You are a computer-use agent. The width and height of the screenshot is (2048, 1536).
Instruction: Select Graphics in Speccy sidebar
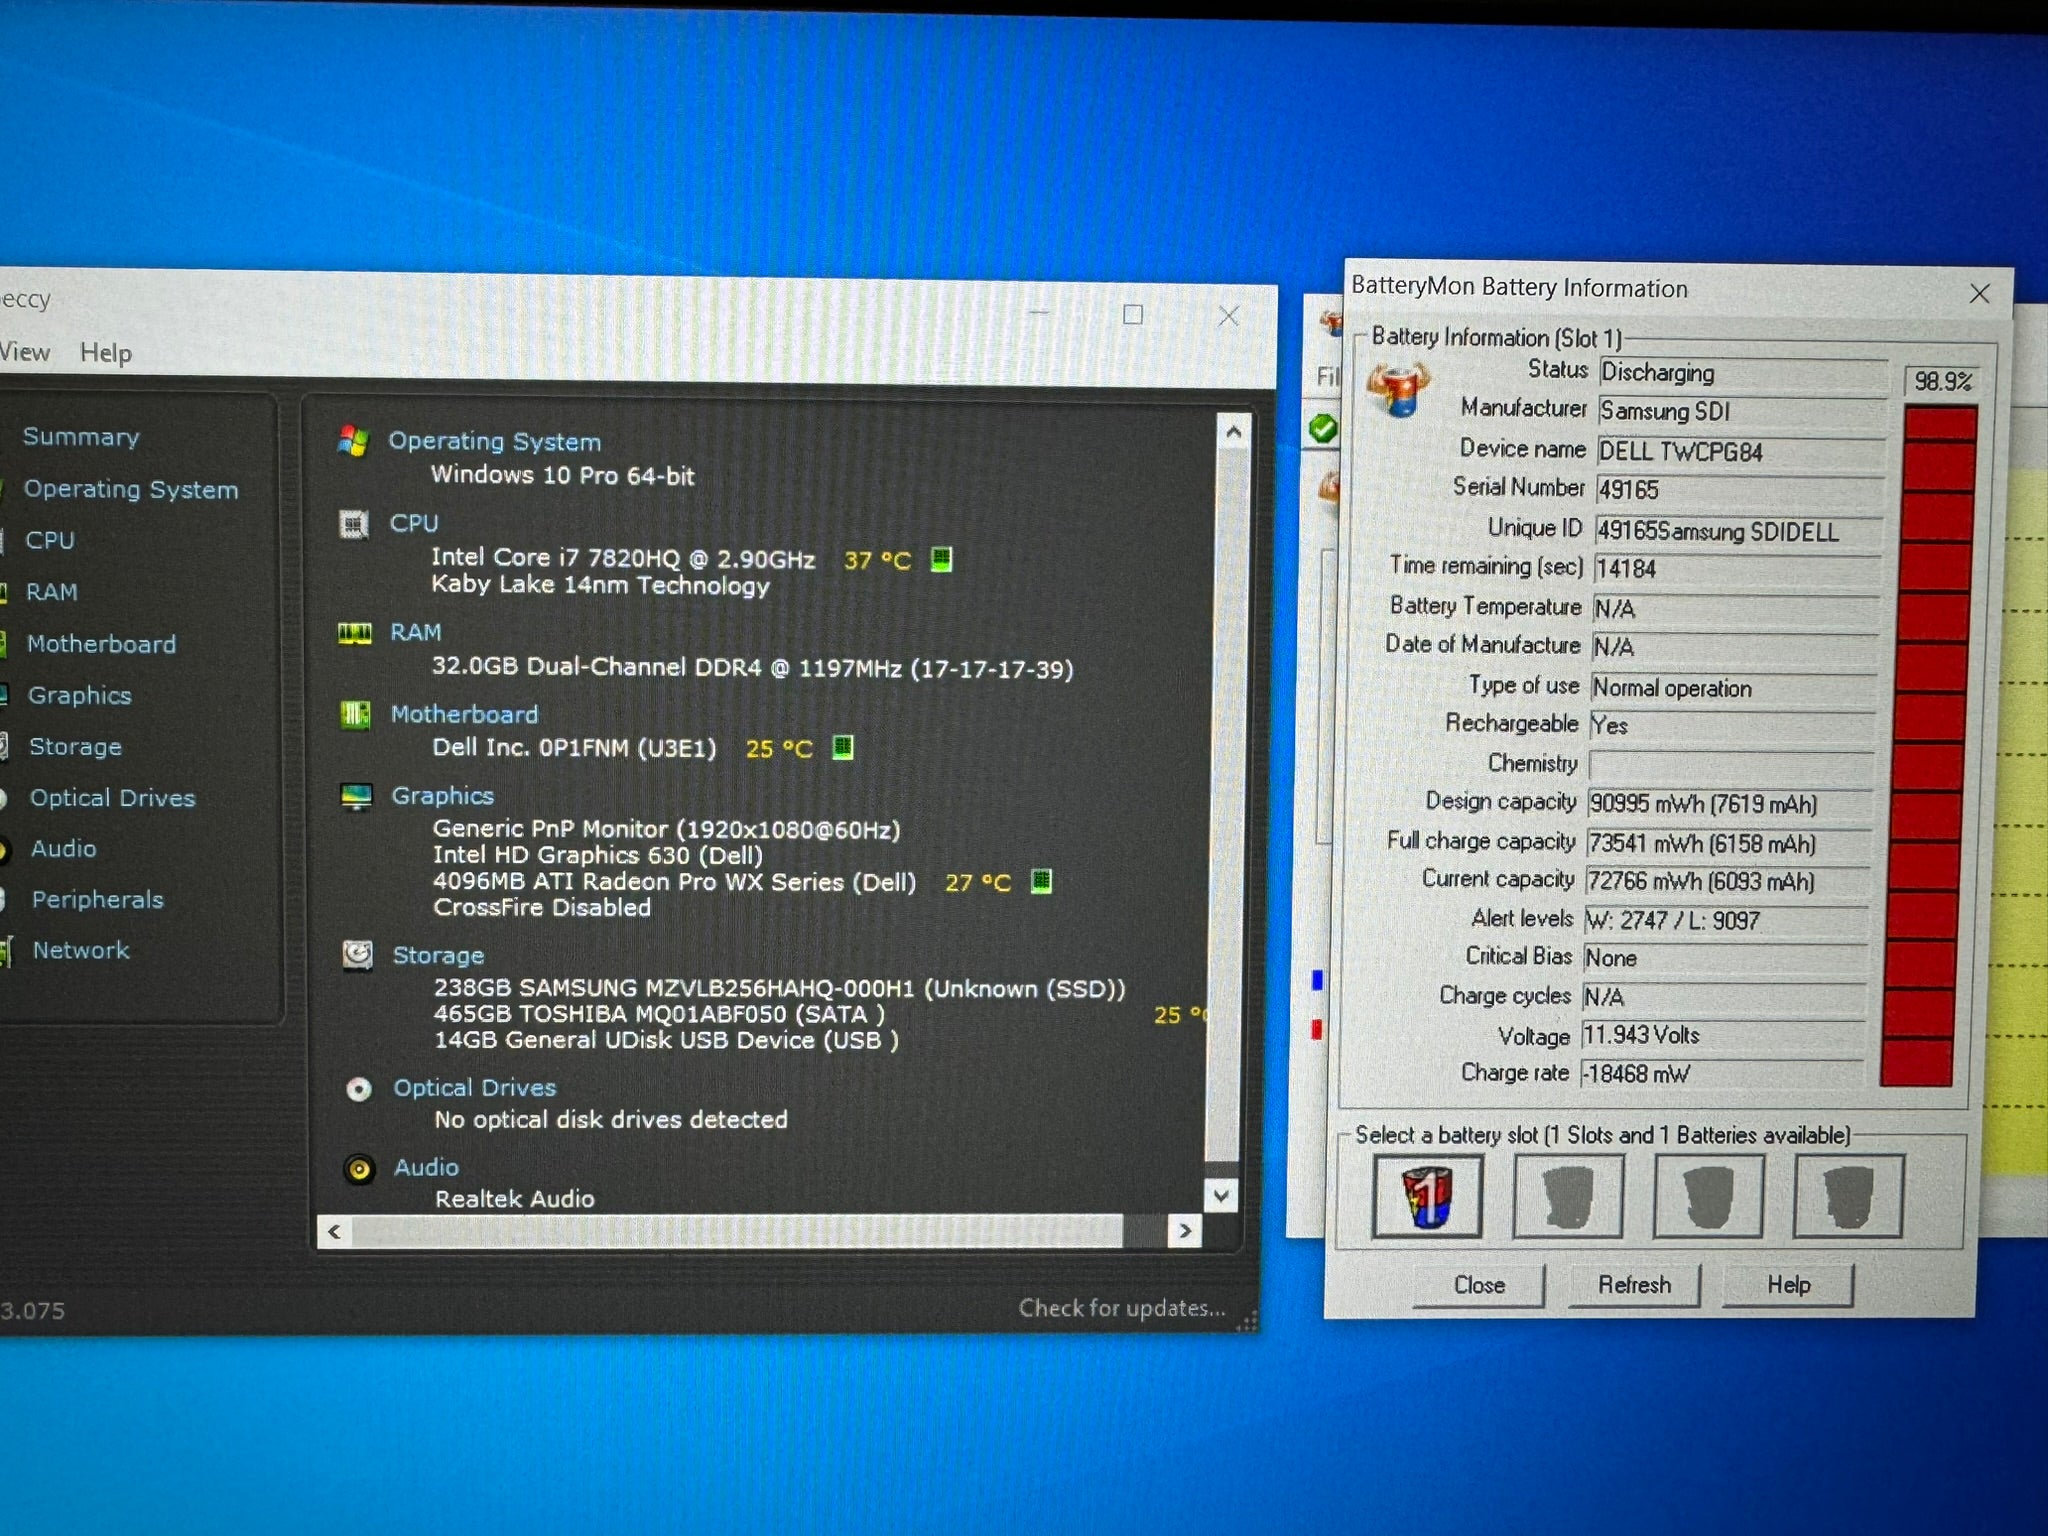point(80,695)
